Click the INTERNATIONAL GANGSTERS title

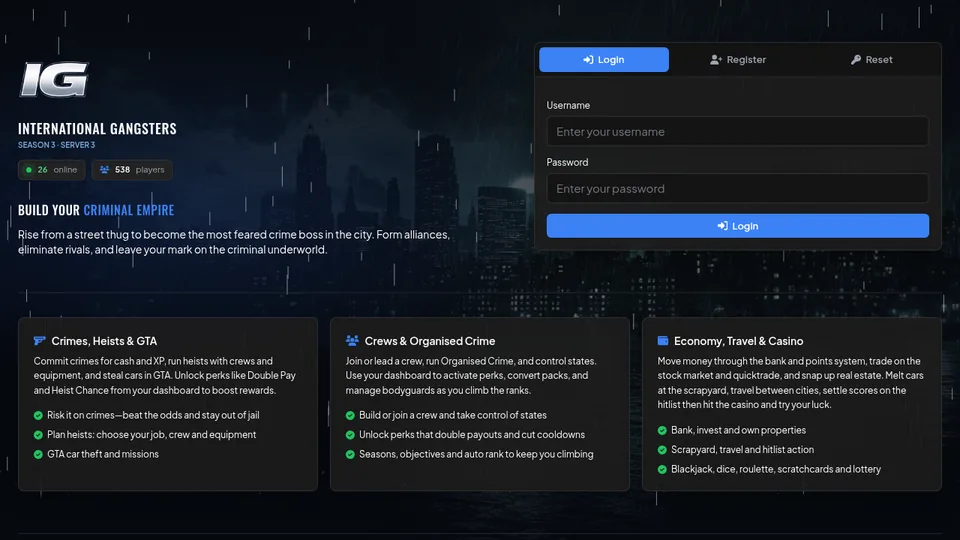(97, 129)
